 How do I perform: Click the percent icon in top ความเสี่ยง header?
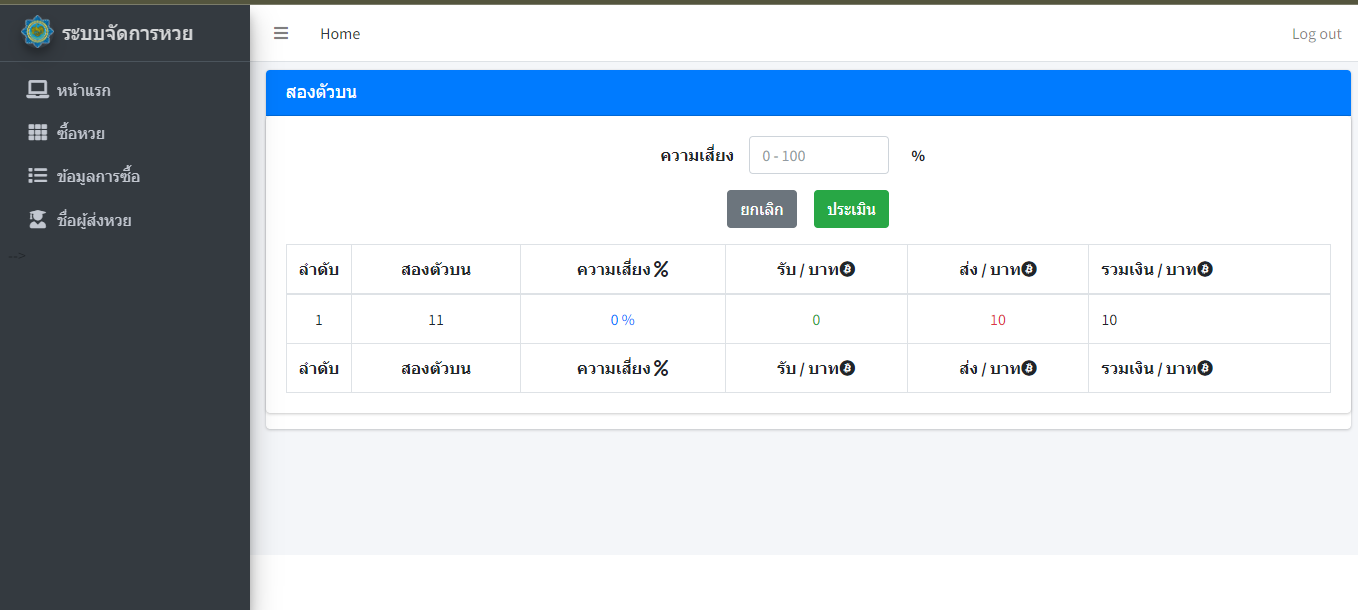click(x=661, y=269)
